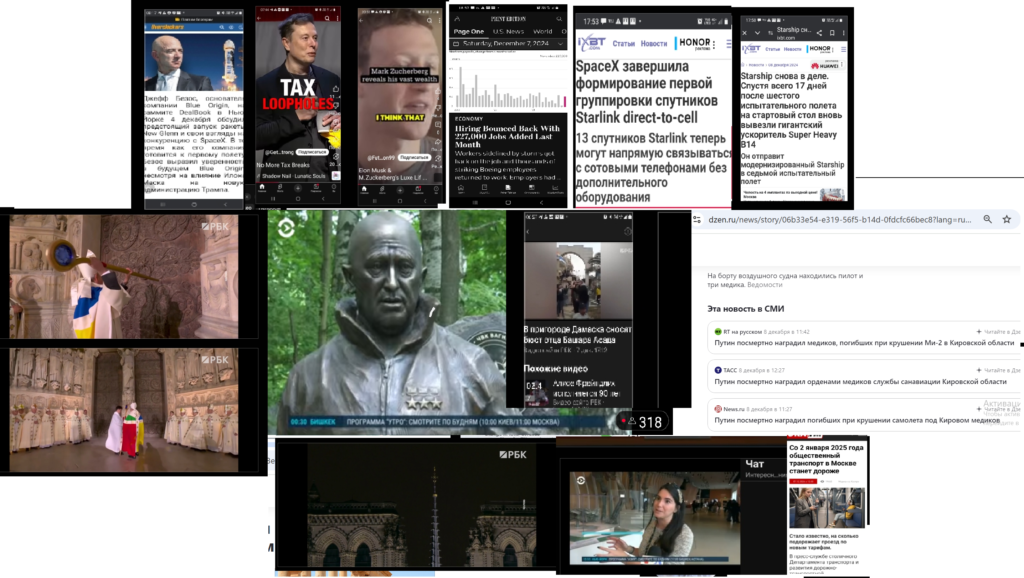Subscribe to channel in Tax Loopholes video
The height and width of the screenshot is (578, 1024).
312,152
